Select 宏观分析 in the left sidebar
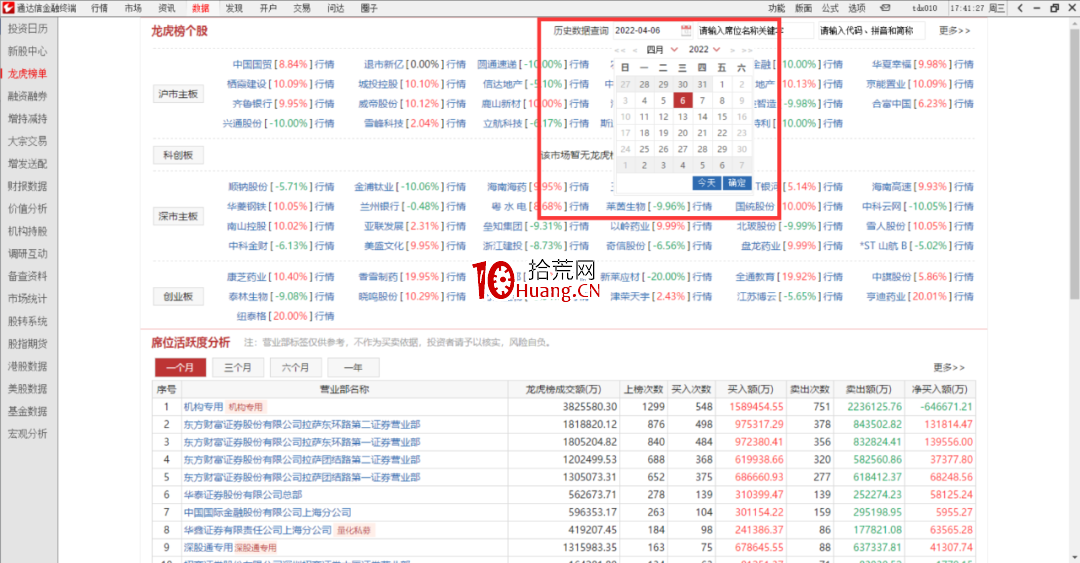The image size is (1080, 563). coord(28,433)
